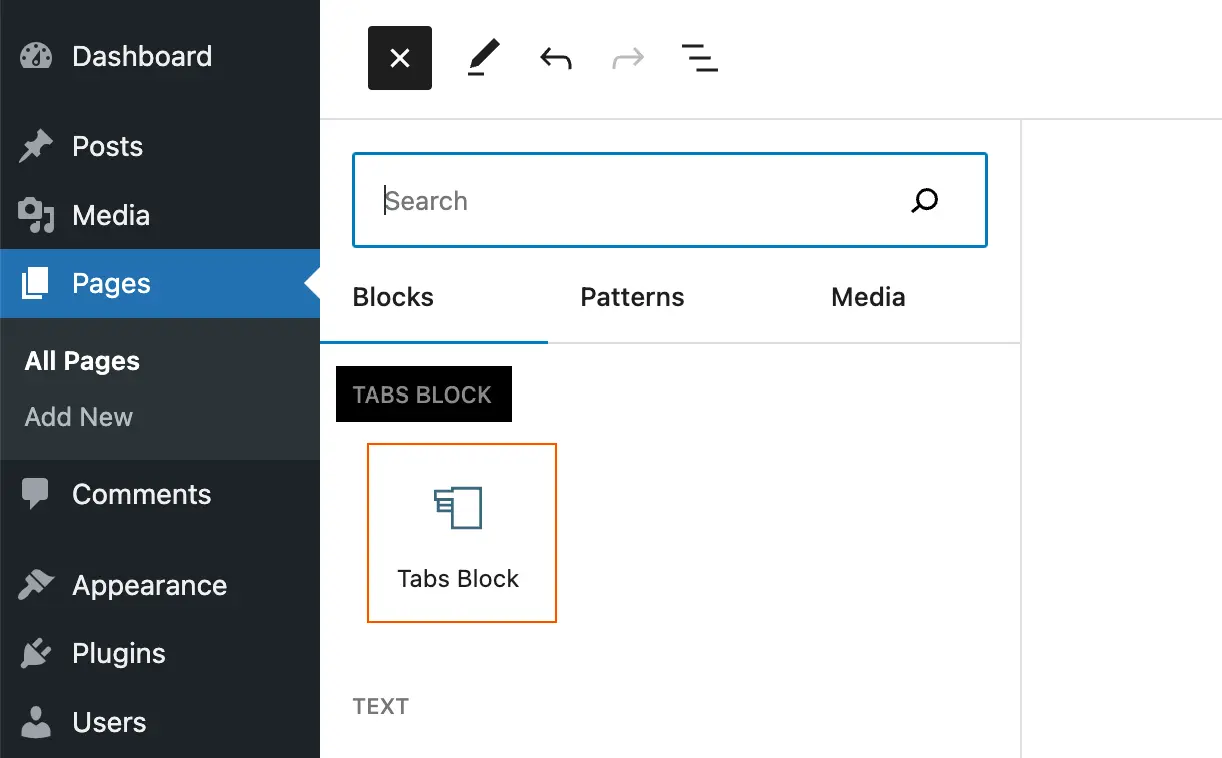Screen dimensions: 1222x758
Task: Switch to the Media tab
Action: click(867, 297)
